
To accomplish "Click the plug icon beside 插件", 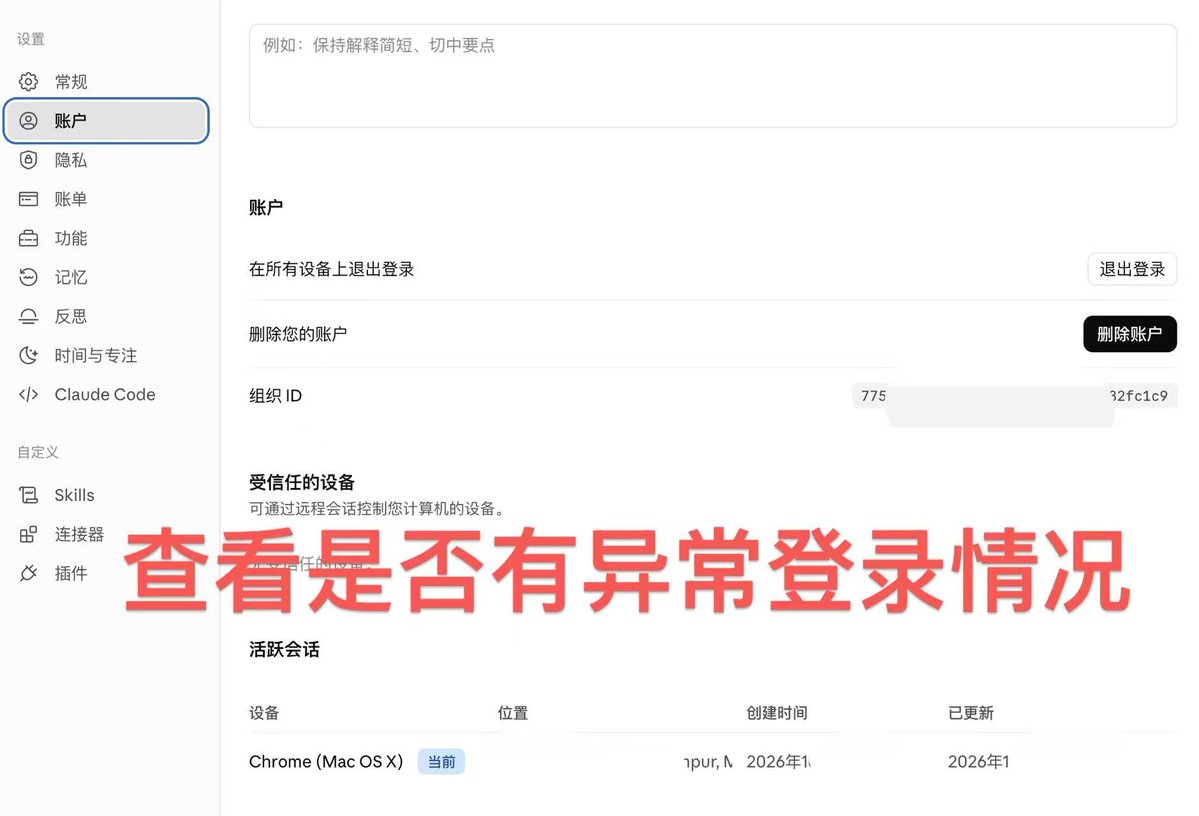I will 28,573.
